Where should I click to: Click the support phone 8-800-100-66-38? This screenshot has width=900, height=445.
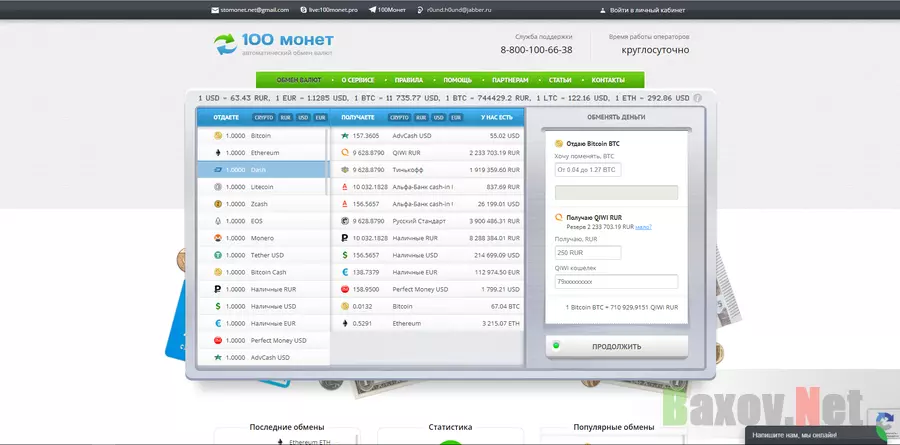[536, 50]
